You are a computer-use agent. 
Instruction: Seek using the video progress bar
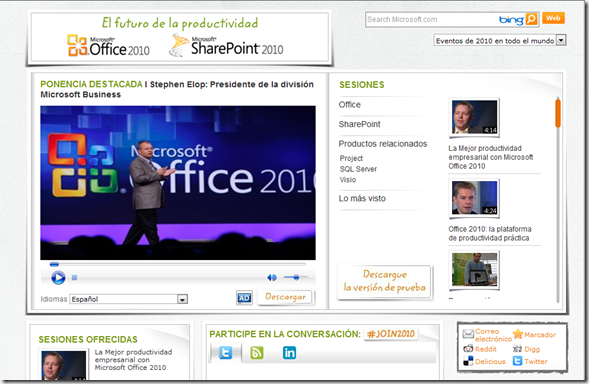pos(178,264)
